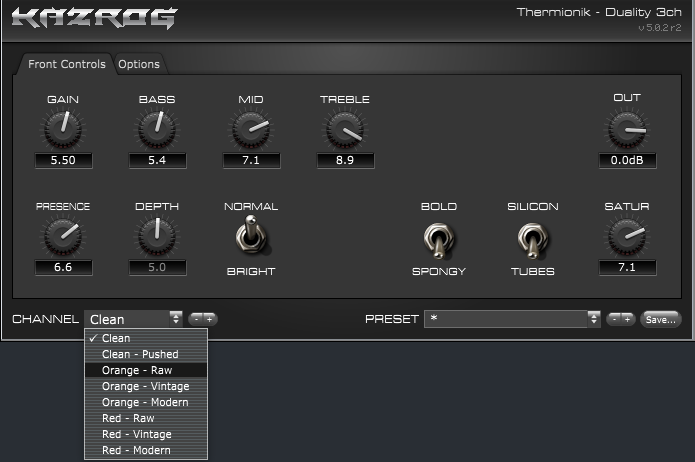Select Orange - Modern channel

click(146, 402)
